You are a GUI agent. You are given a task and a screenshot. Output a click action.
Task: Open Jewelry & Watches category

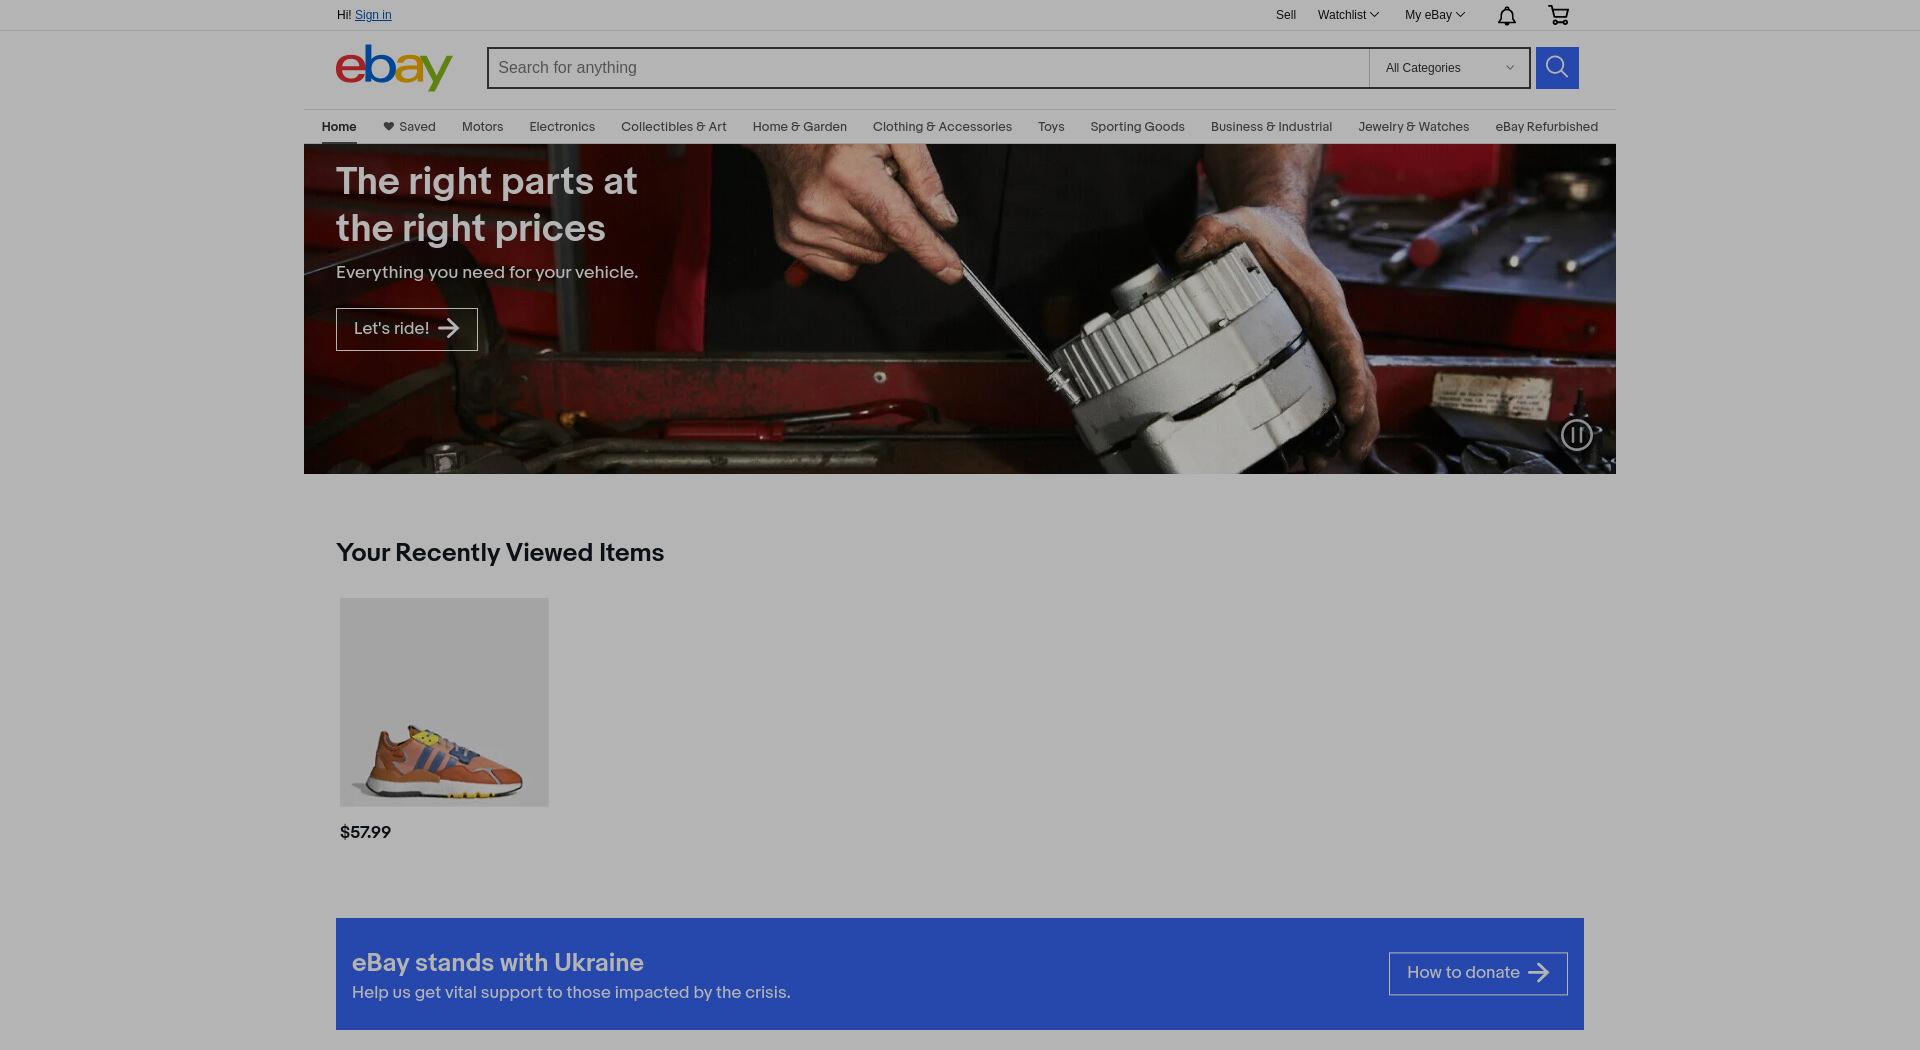pos(1414,127)
